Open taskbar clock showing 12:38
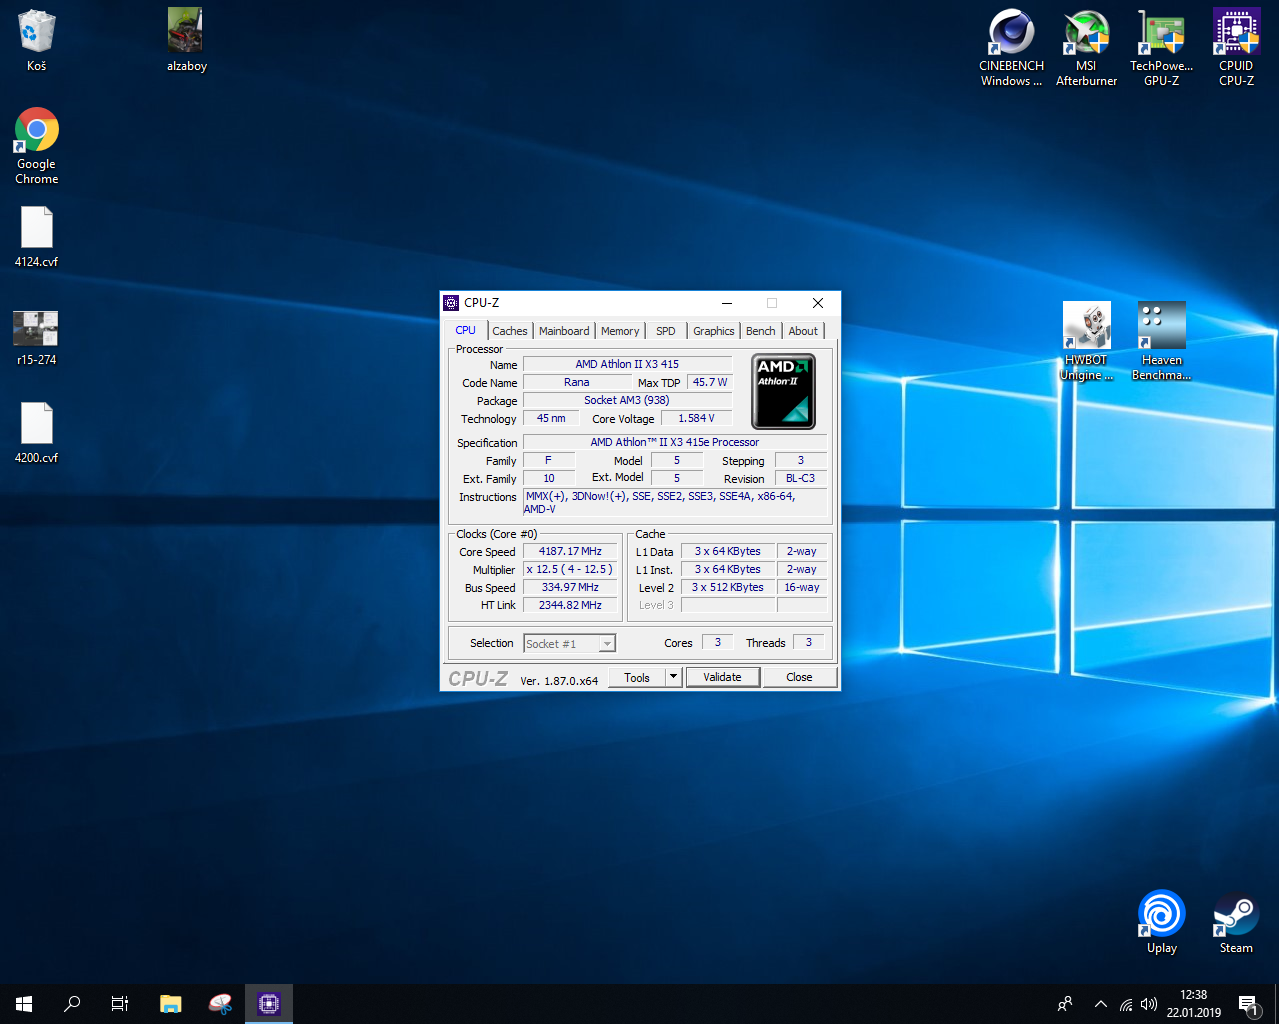Viewport: 1279px width, 1024px height. (x=1194, y=1004)
